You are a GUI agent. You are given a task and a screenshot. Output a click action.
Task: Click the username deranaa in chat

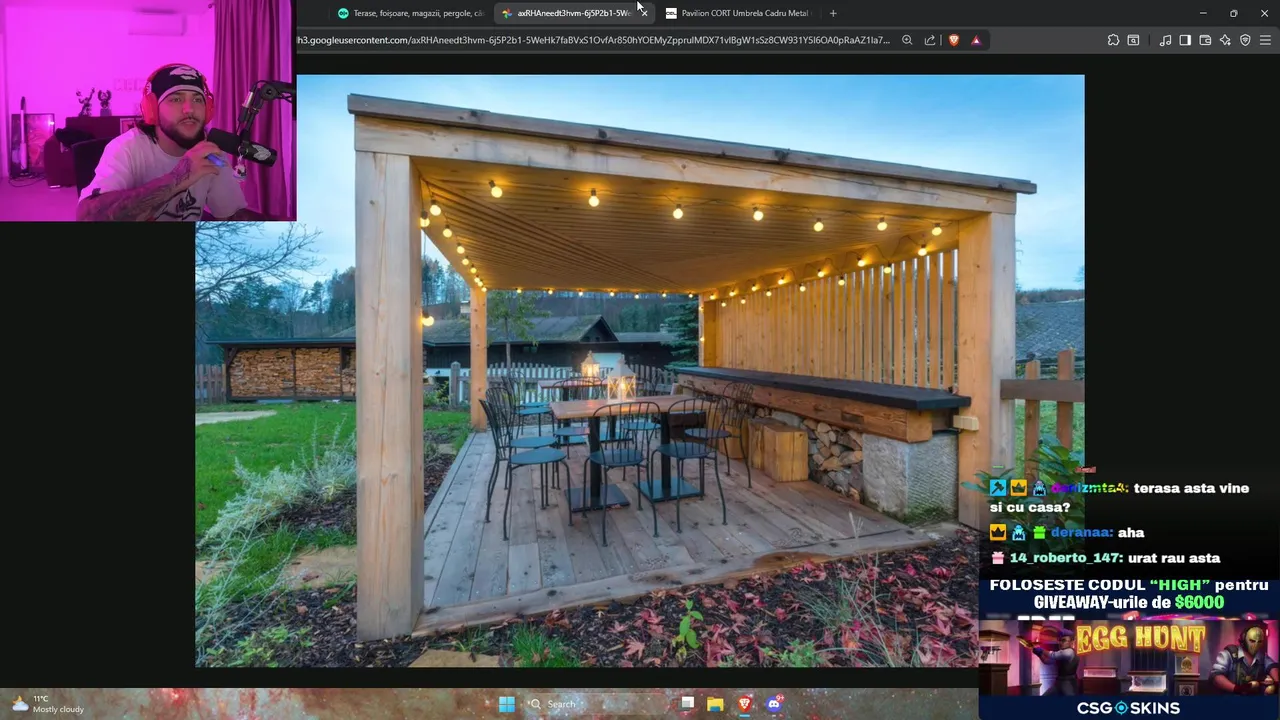(x=1081, y=533)
